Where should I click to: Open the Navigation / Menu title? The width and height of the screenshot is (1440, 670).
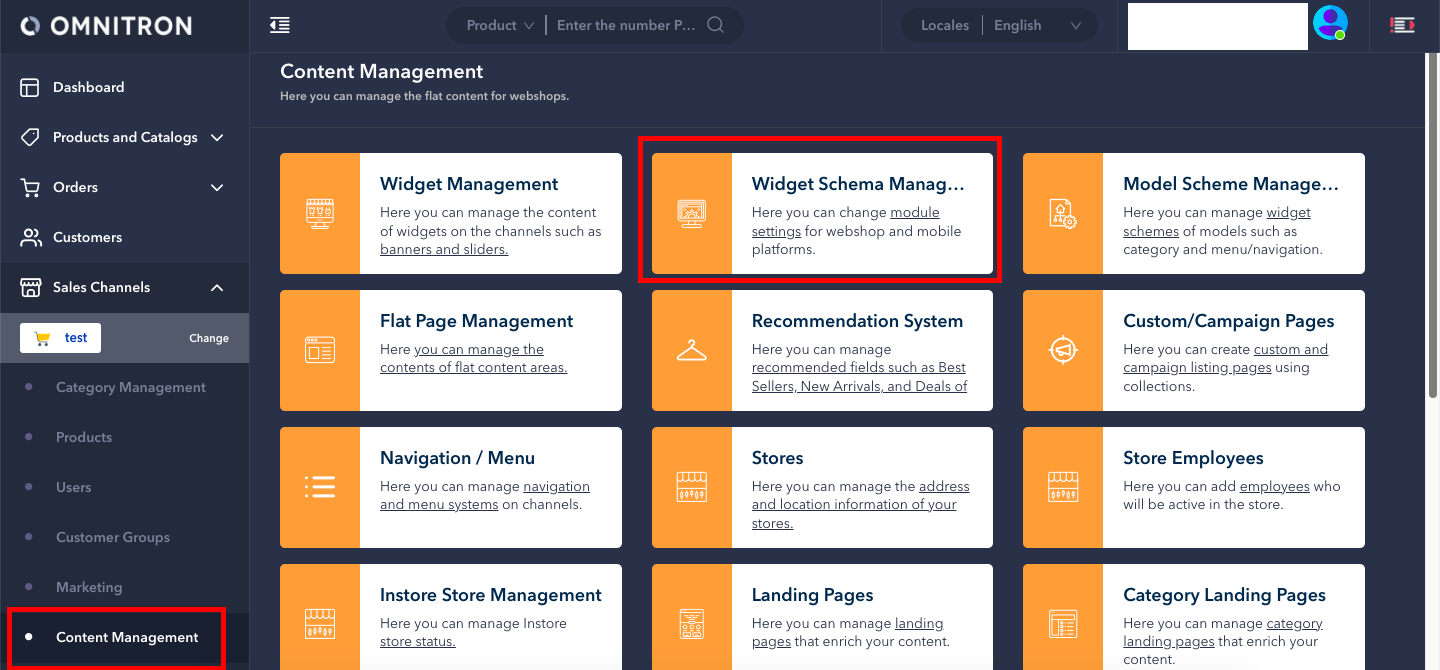(x=457, y=458)
